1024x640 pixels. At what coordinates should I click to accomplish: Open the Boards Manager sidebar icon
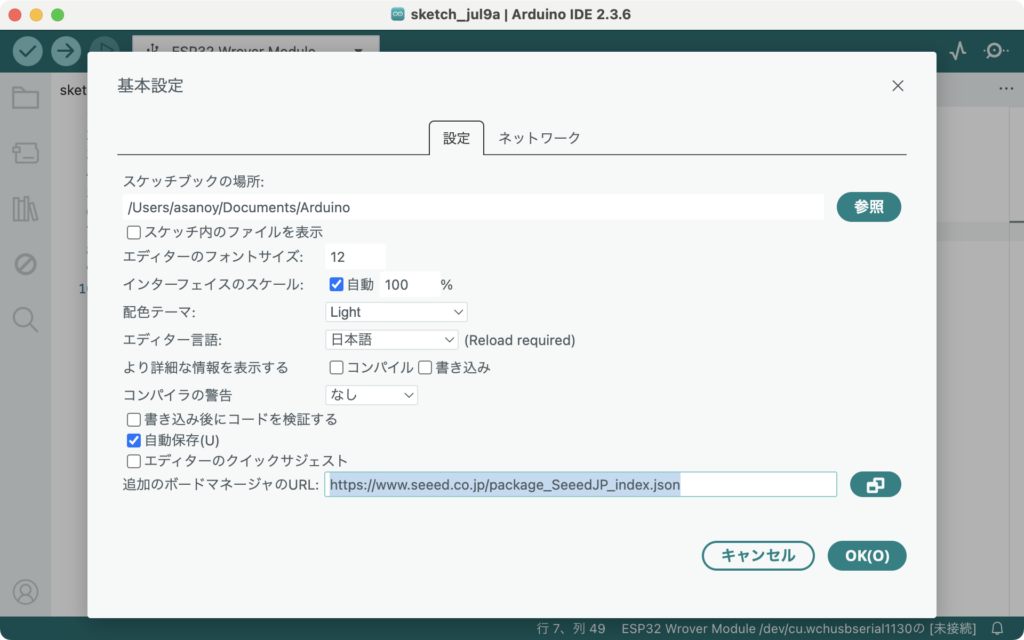coord(25,153)
